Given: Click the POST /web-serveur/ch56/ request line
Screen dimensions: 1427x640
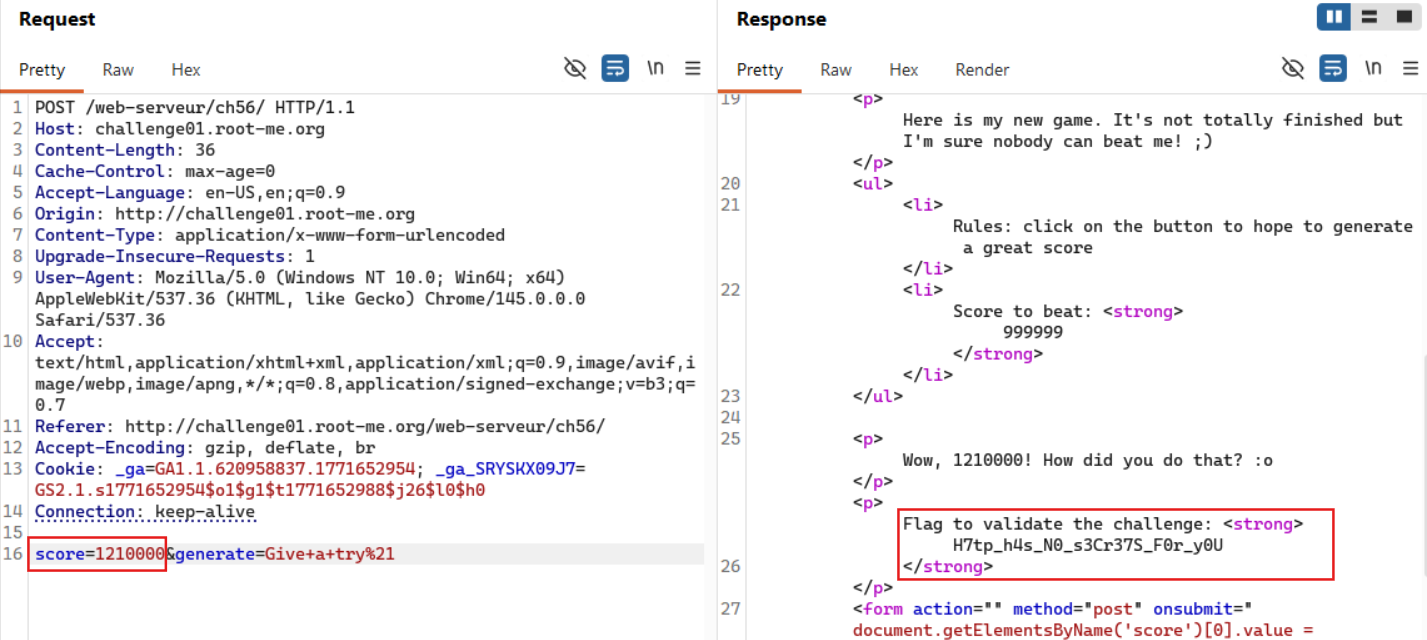Looking at the screenshot, I should click(194, 107).
